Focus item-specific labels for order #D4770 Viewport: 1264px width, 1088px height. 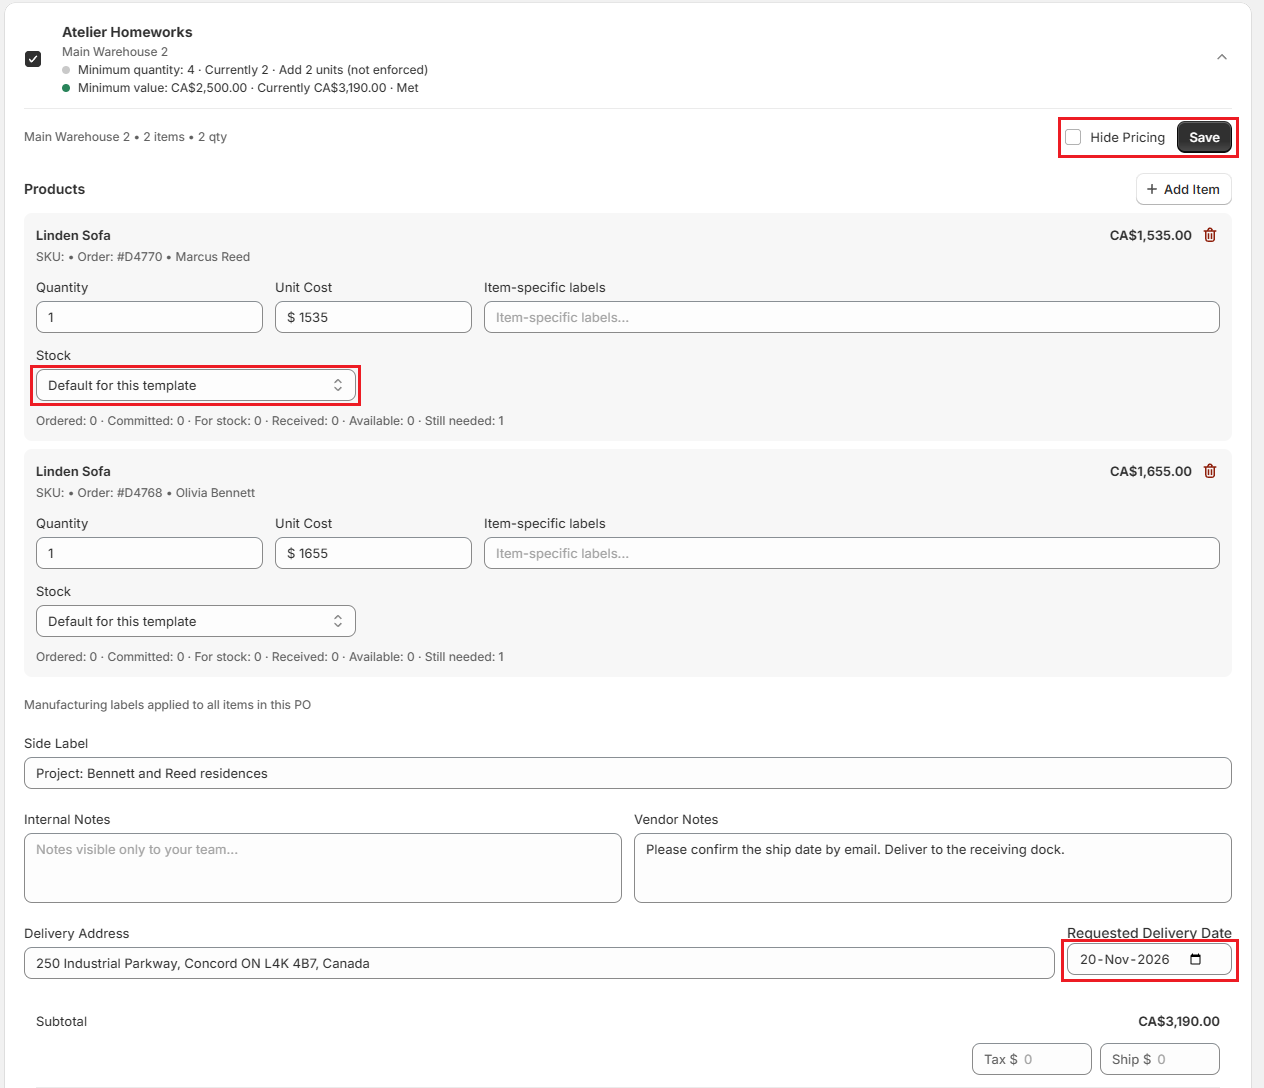click(852, 317)
